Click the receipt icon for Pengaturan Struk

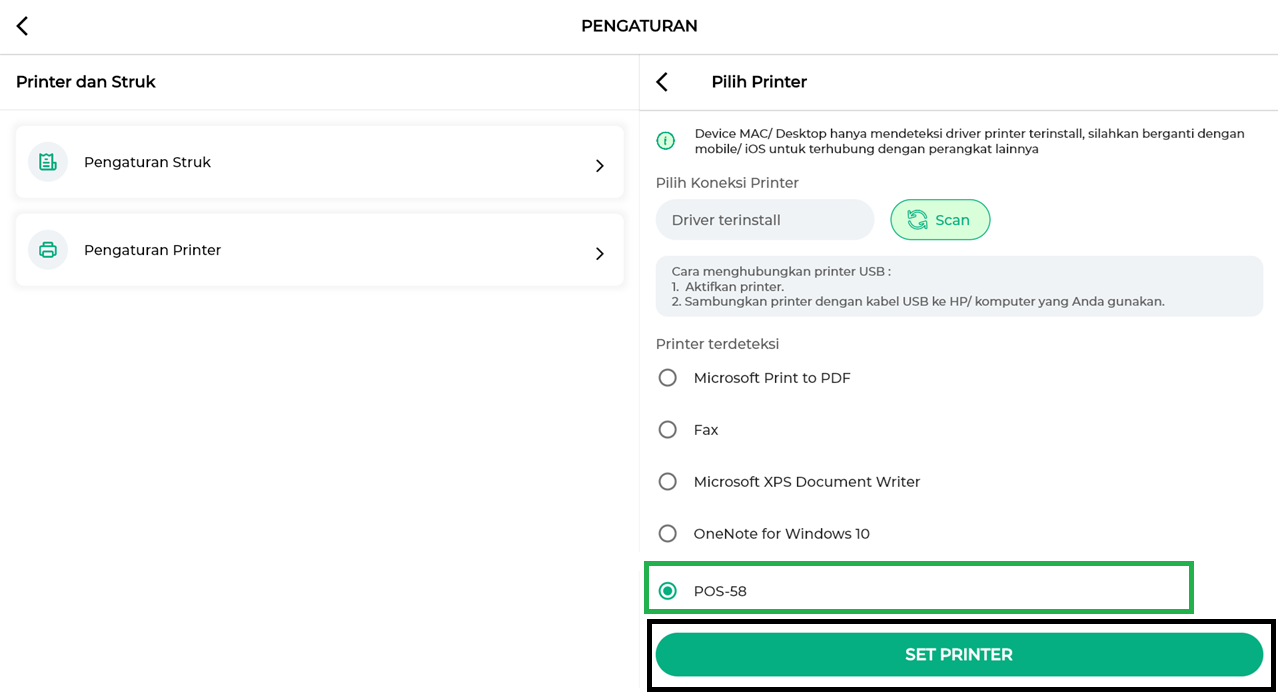[x=47, y=162]
